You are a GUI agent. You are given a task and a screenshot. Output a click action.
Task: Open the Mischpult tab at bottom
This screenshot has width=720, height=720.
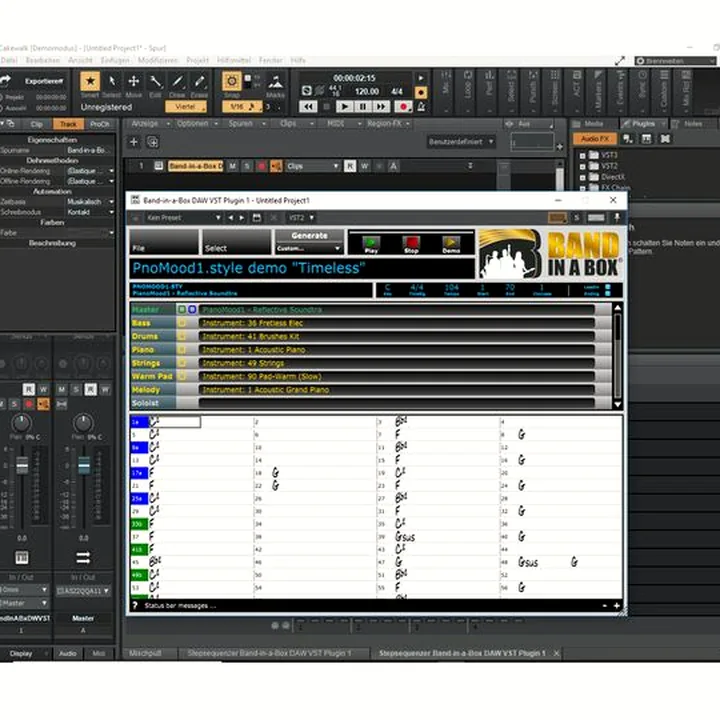coord(145,653)
